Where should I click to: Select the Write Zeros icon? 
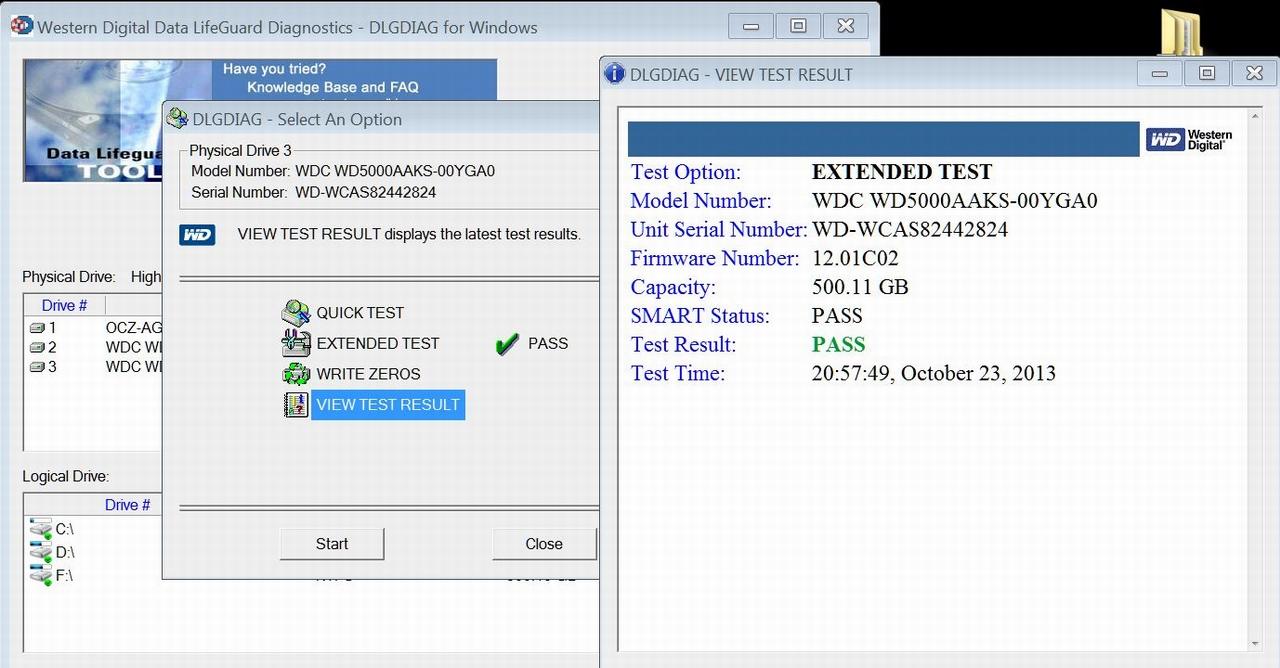click(x=296, y=374)
